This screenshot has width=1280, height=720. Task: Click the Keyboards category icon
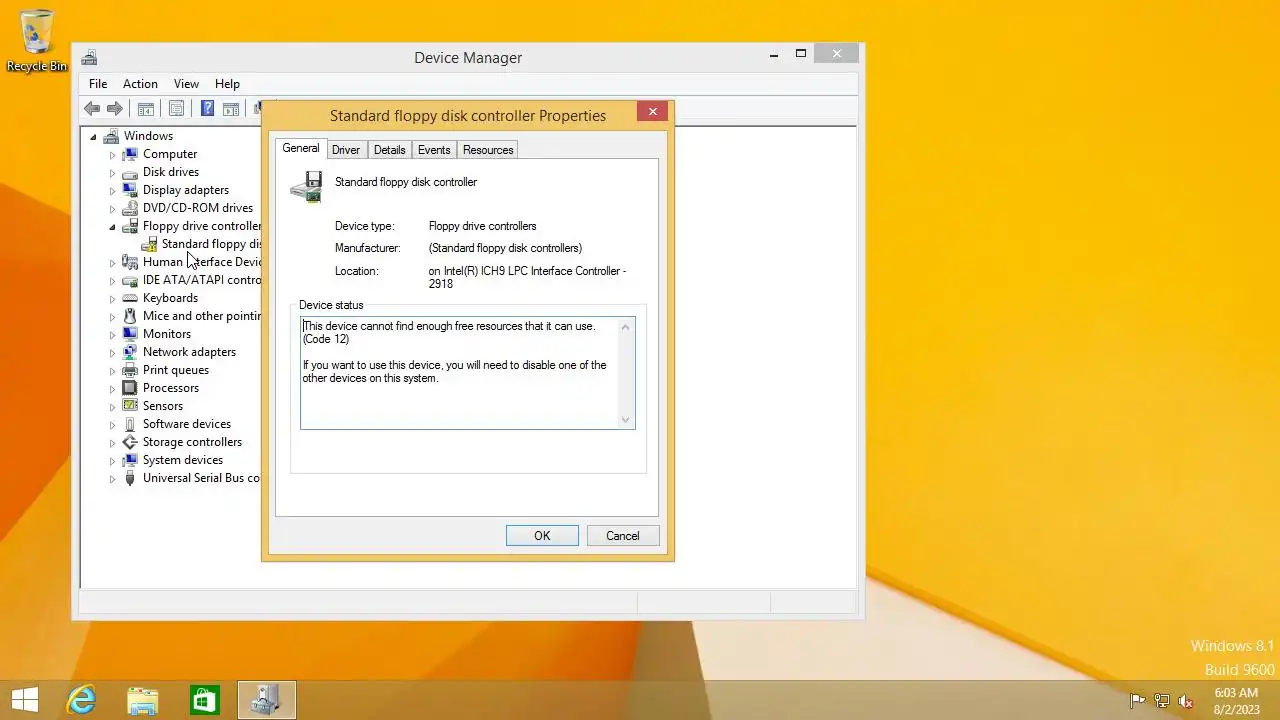point(130,298)
